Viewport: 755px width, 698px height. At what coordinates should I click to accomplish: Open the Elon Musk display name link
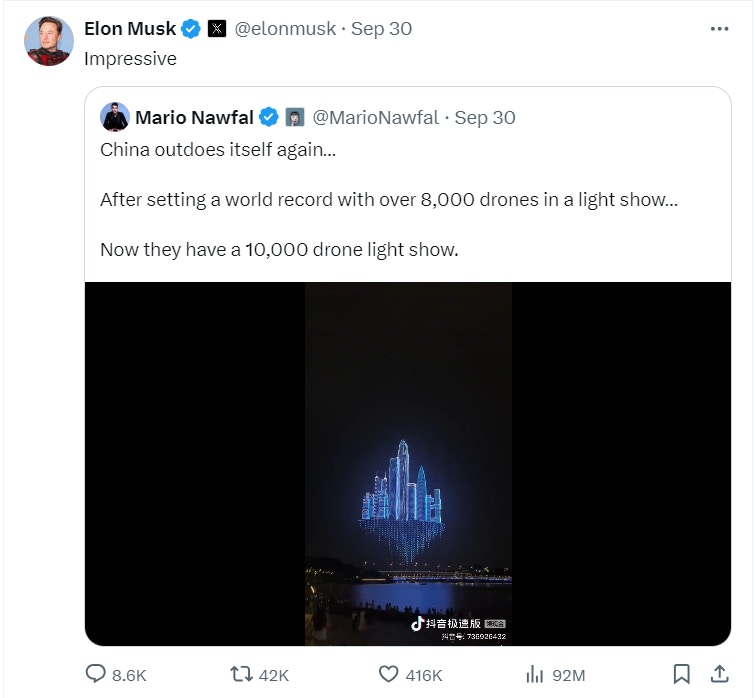[x=130, y=29]
